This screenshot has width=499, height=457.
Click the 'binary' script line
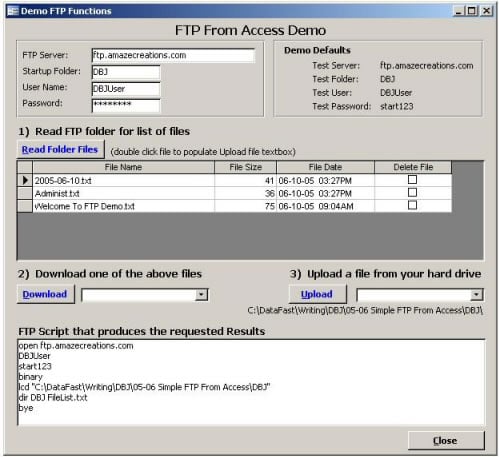click(x=31, y=377)
